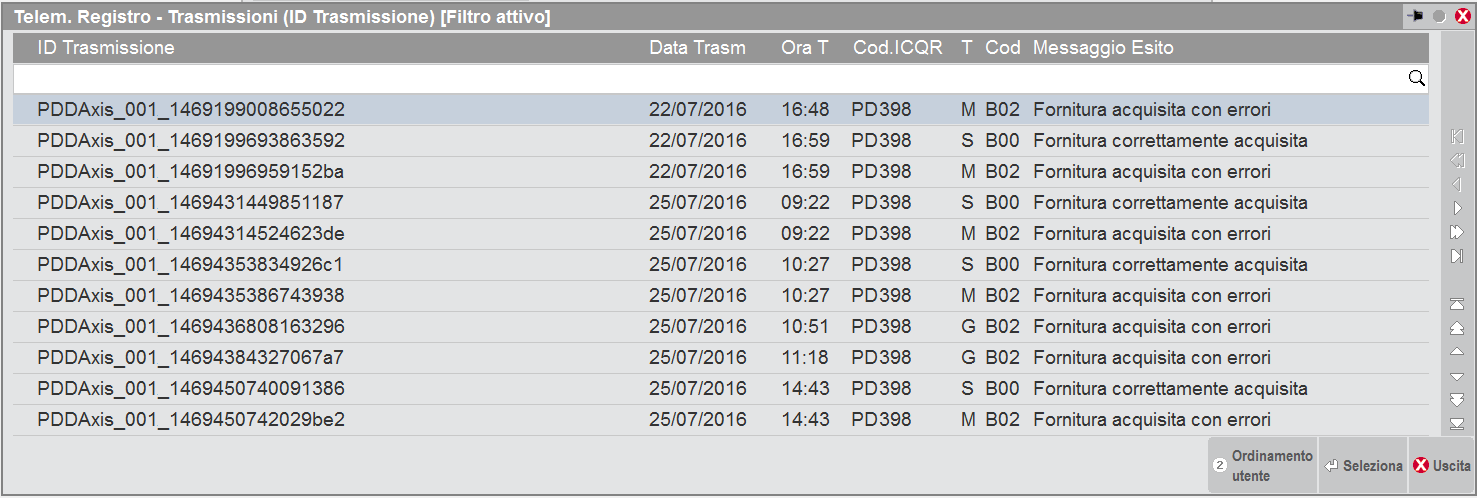
Task: Click the single right arrow icon
Action: 1457,208
